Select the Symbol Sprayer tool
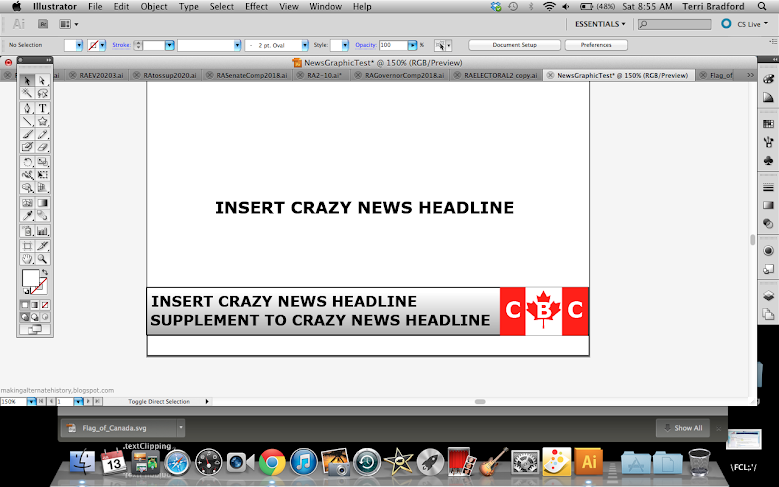The height and width of the screenshot is (487, 779). click(x=27, y=231)
